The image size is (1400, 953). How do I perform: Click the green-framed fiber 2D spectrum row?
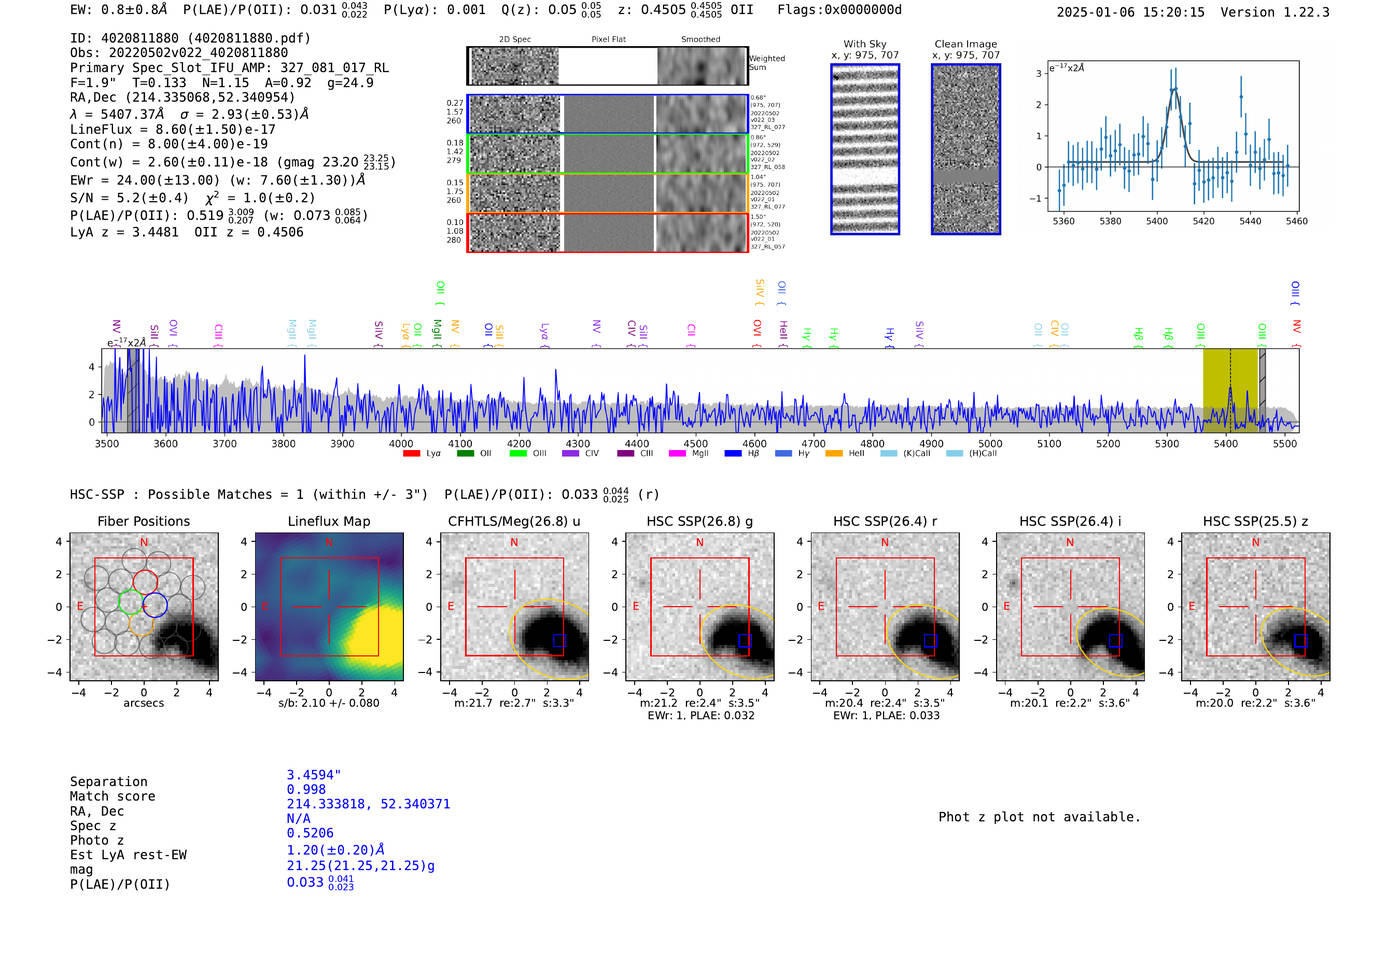pos(608,154)
